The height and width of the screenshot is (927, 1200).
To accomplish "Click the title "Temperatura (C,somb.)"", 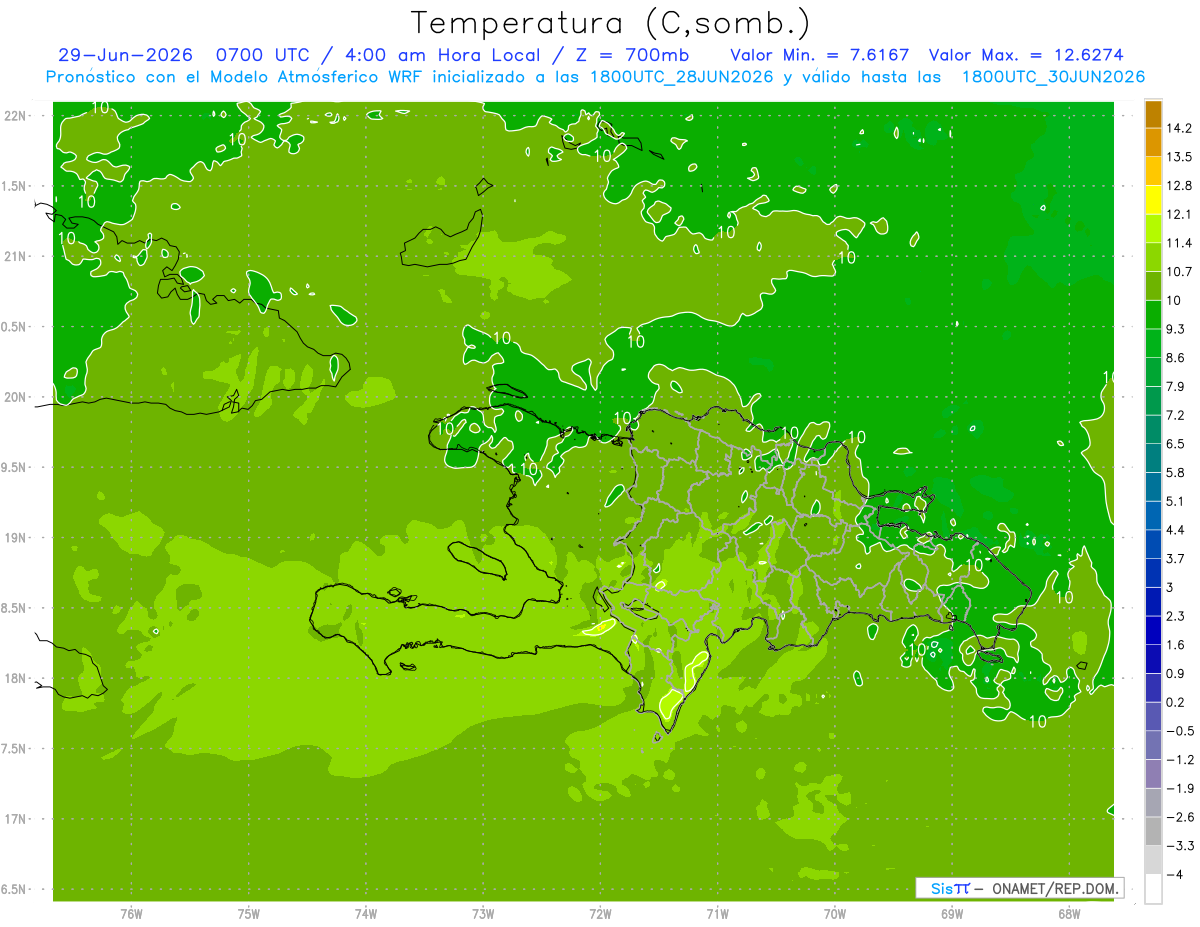I will (x=611, y=23).
